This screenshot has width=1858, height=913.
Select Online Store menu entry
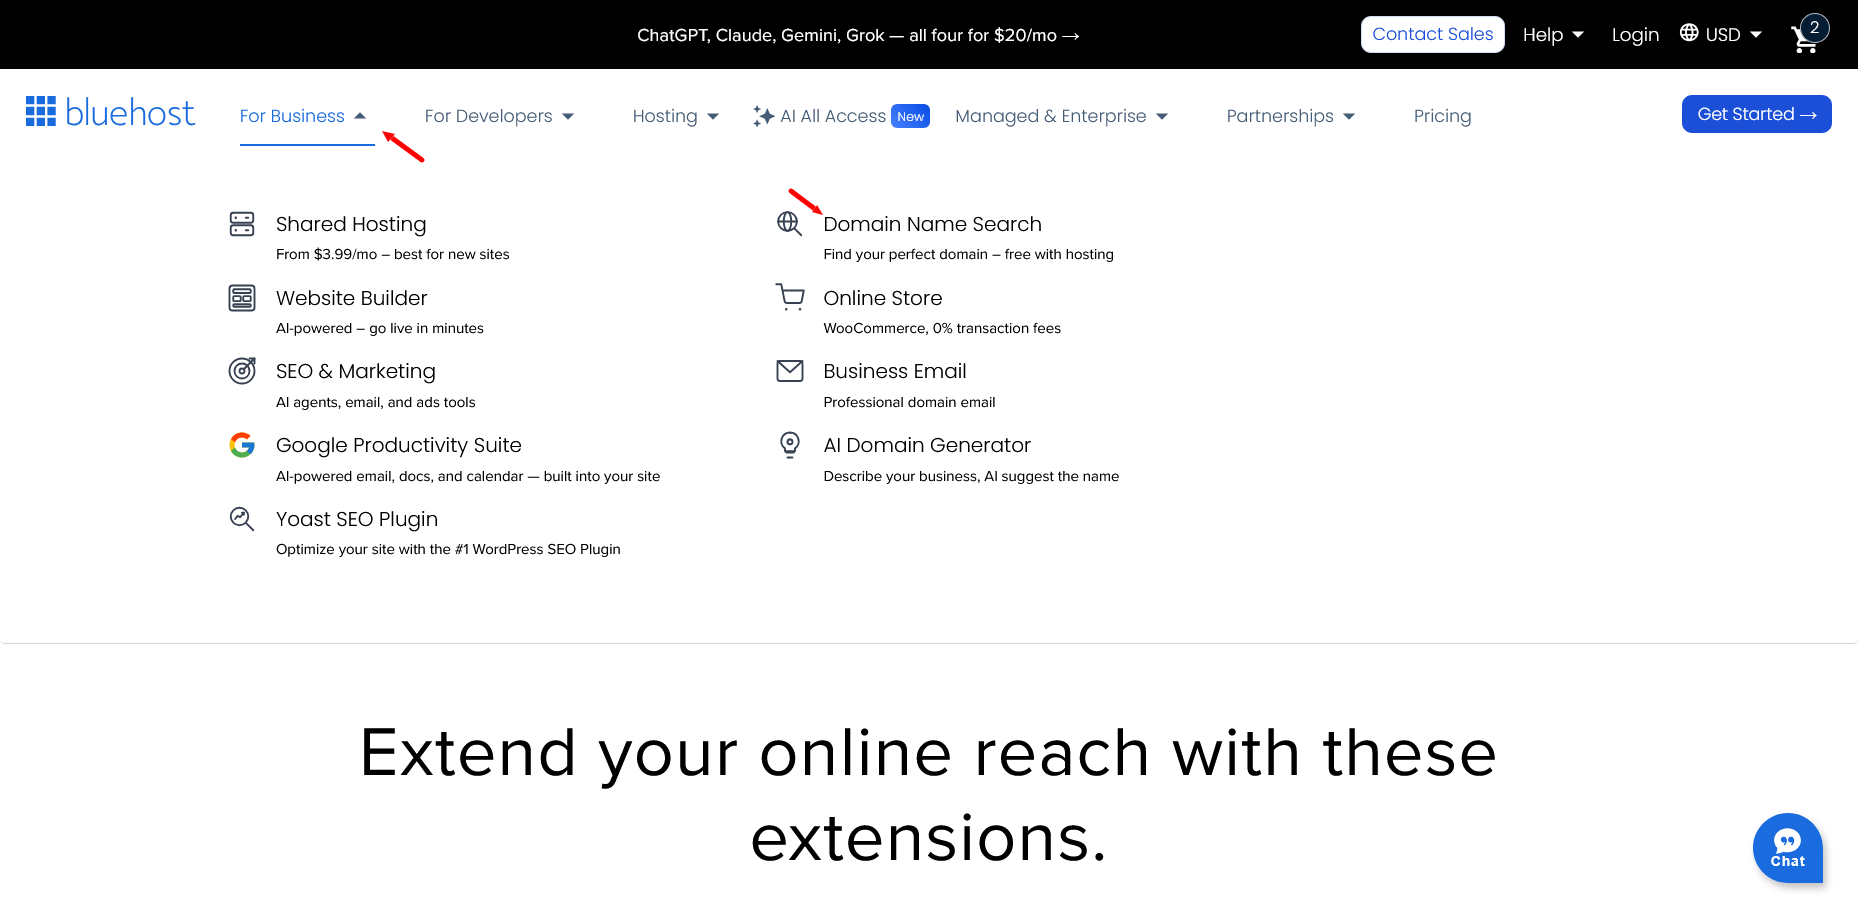click(x=883, y=298)
